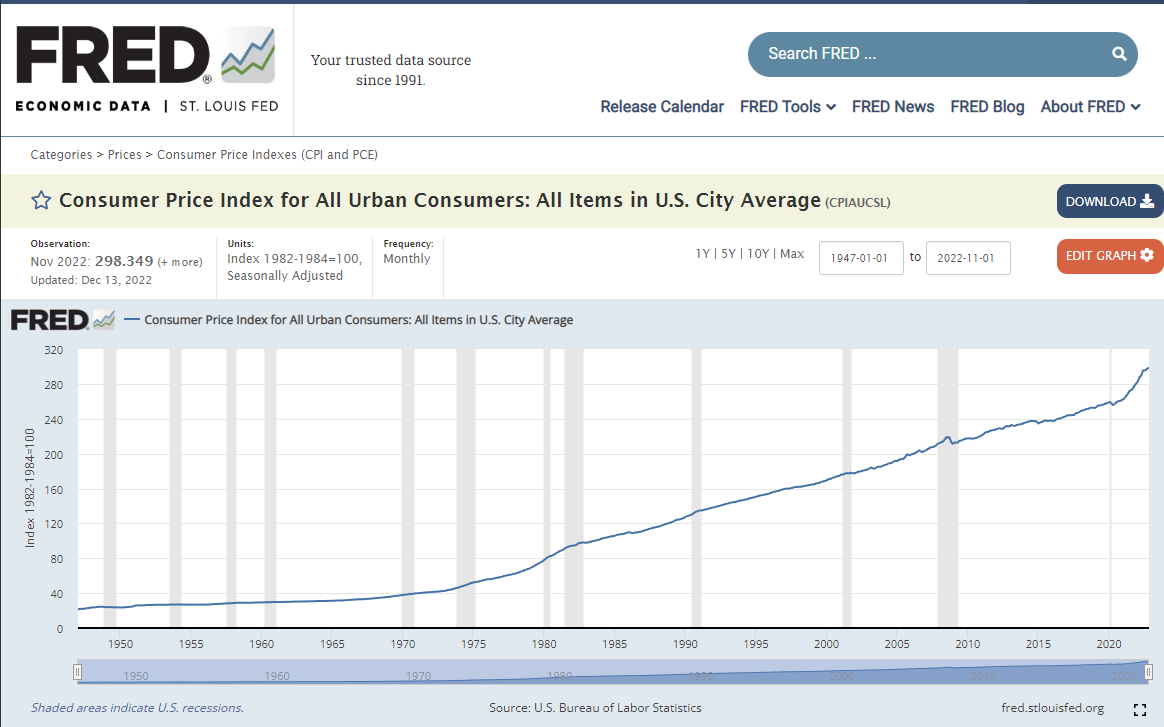Click the fullscreen icon below the graph

click(x=1139, y=710)
